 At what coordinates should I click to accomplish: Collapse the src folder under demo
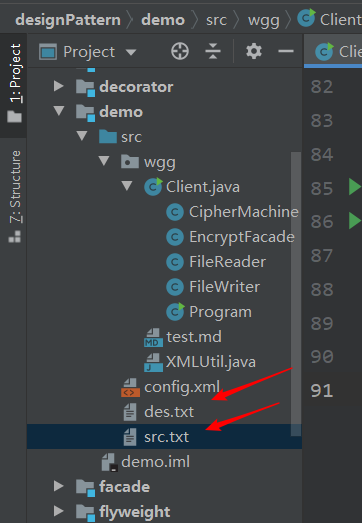(x=81, y=136)
